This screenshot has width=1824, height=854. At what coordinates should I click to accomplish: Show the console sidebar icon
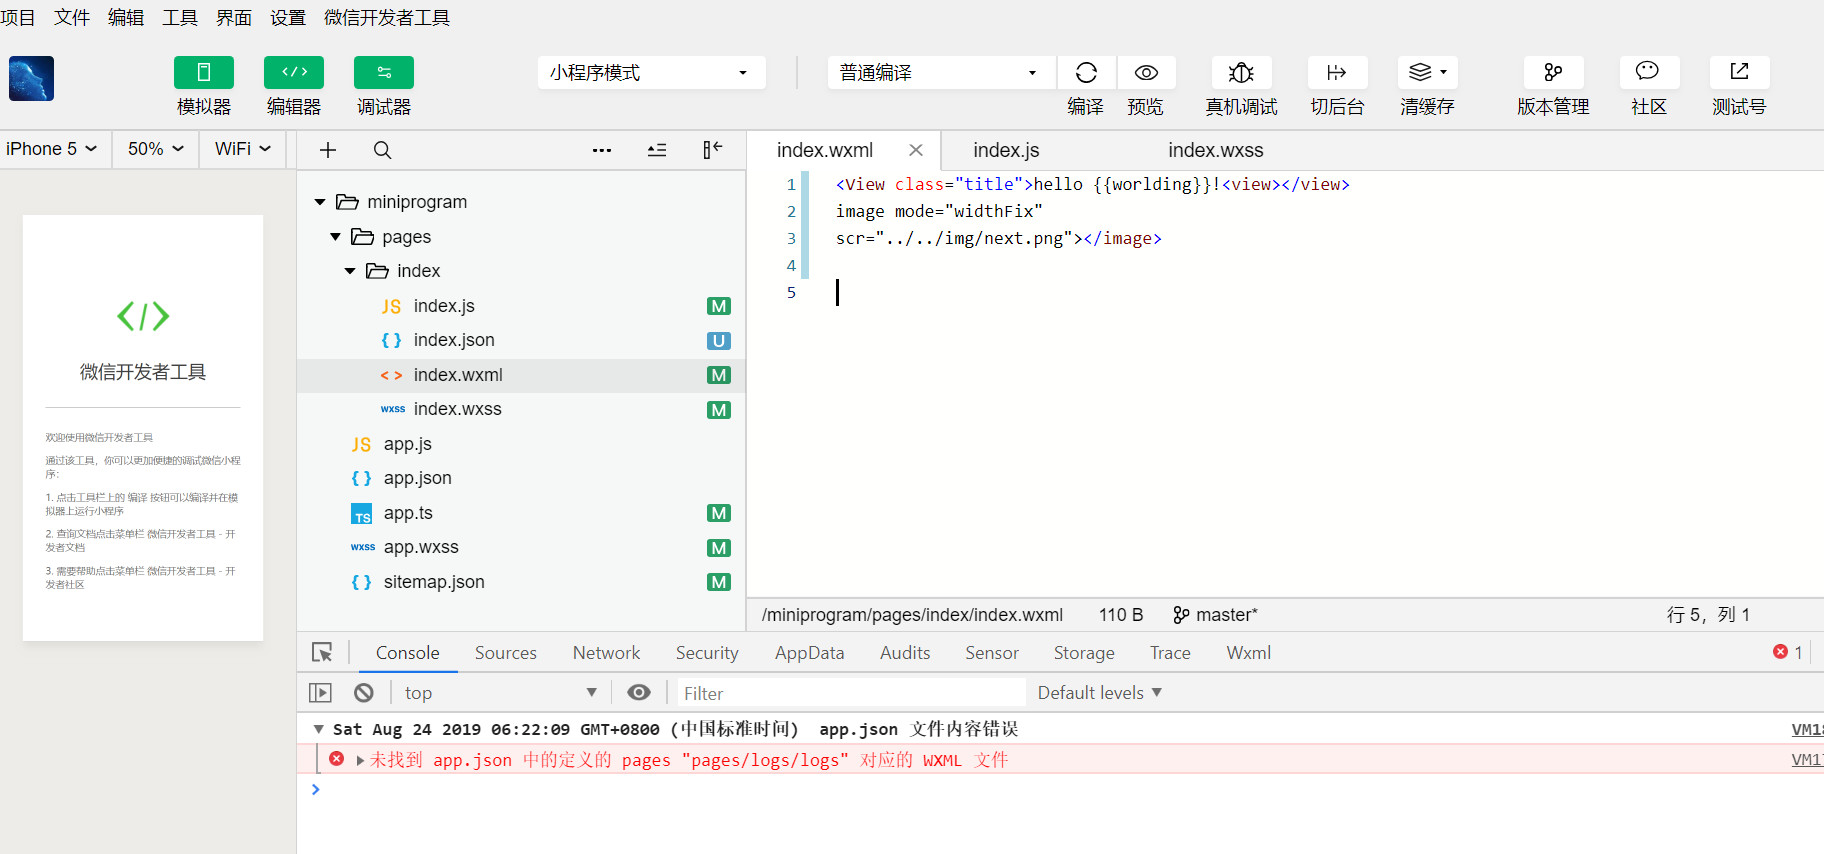[320, 693]
